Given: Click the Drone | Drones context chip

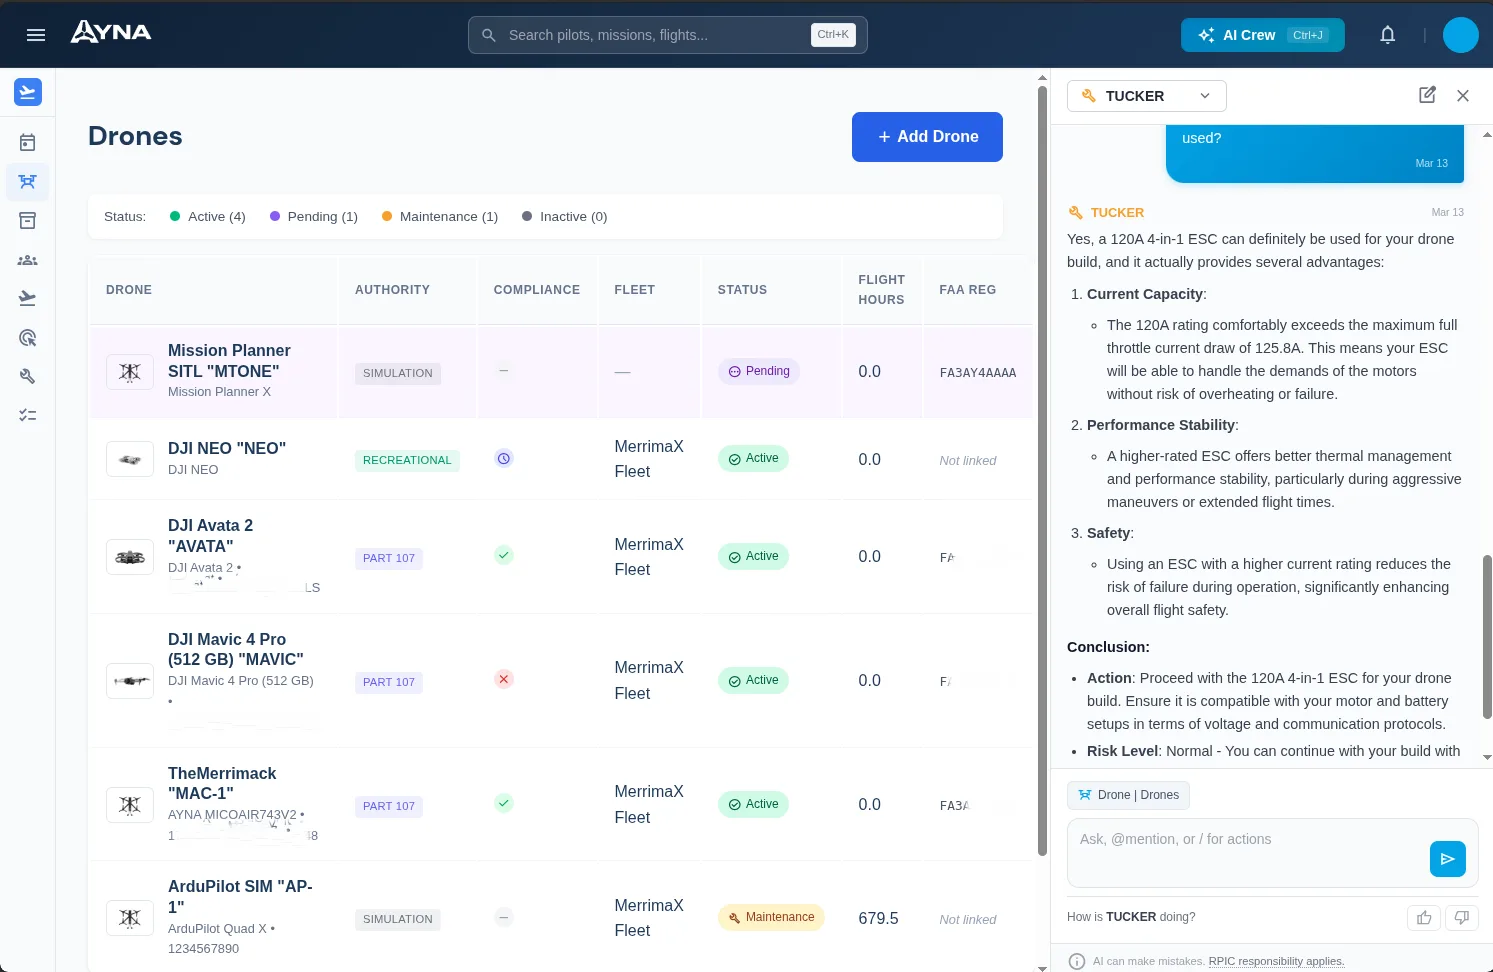Looking at the screenshot, I should tap(1128, 796).
